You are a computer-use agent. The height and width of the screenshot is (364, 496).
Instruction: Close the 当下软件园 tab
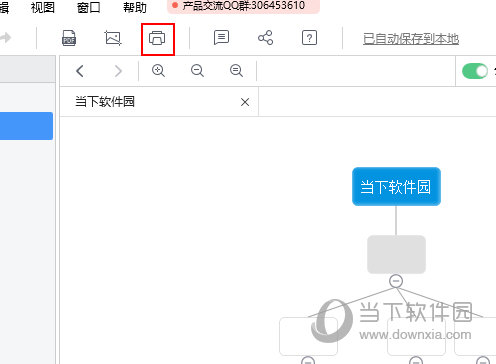(245, 102)
